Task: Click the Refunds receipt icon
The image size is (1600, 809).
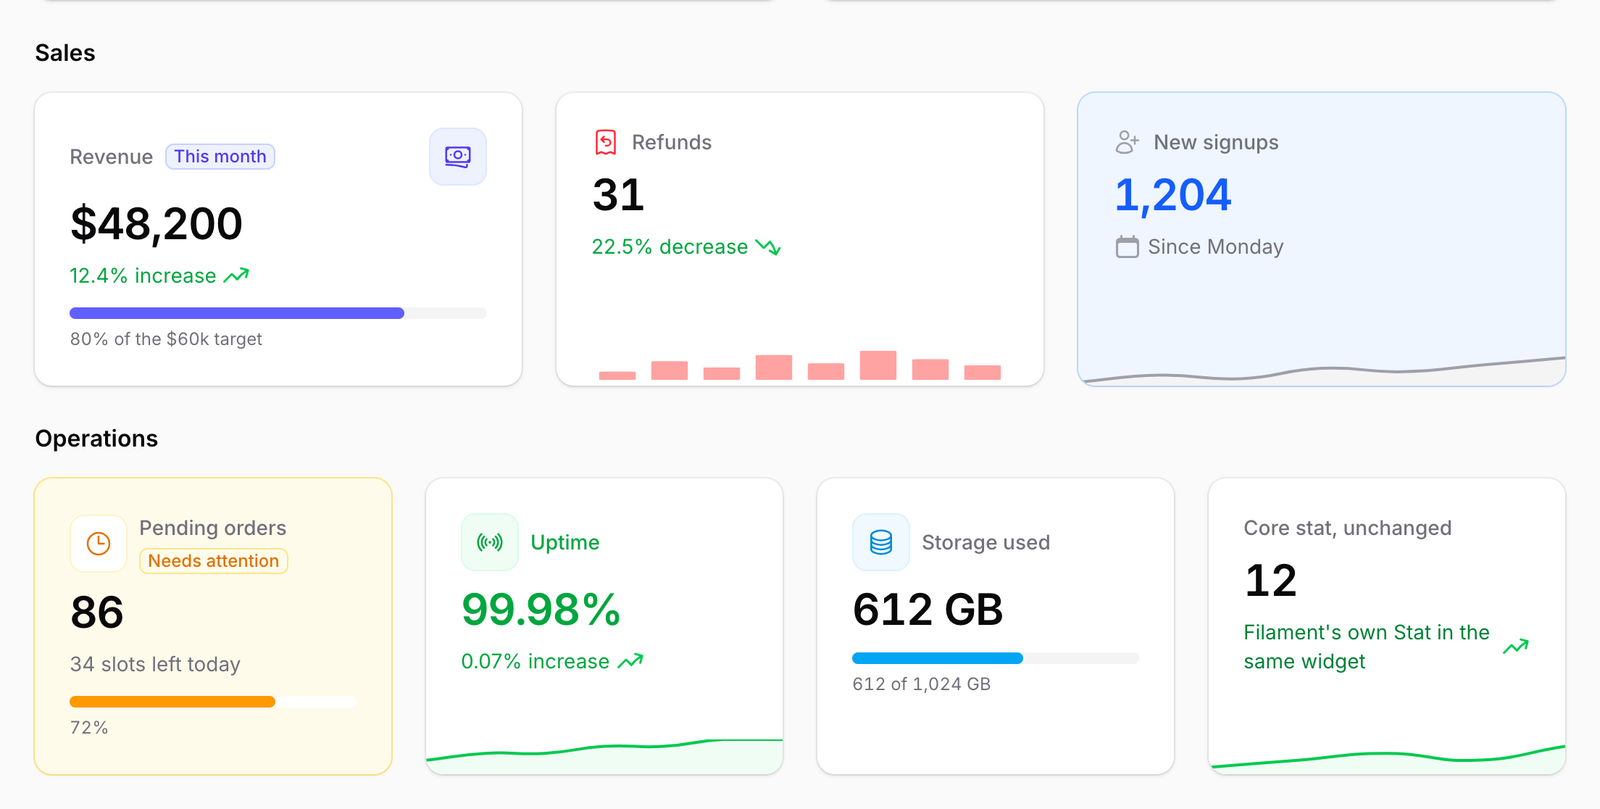Action: [x=606, y=143]
